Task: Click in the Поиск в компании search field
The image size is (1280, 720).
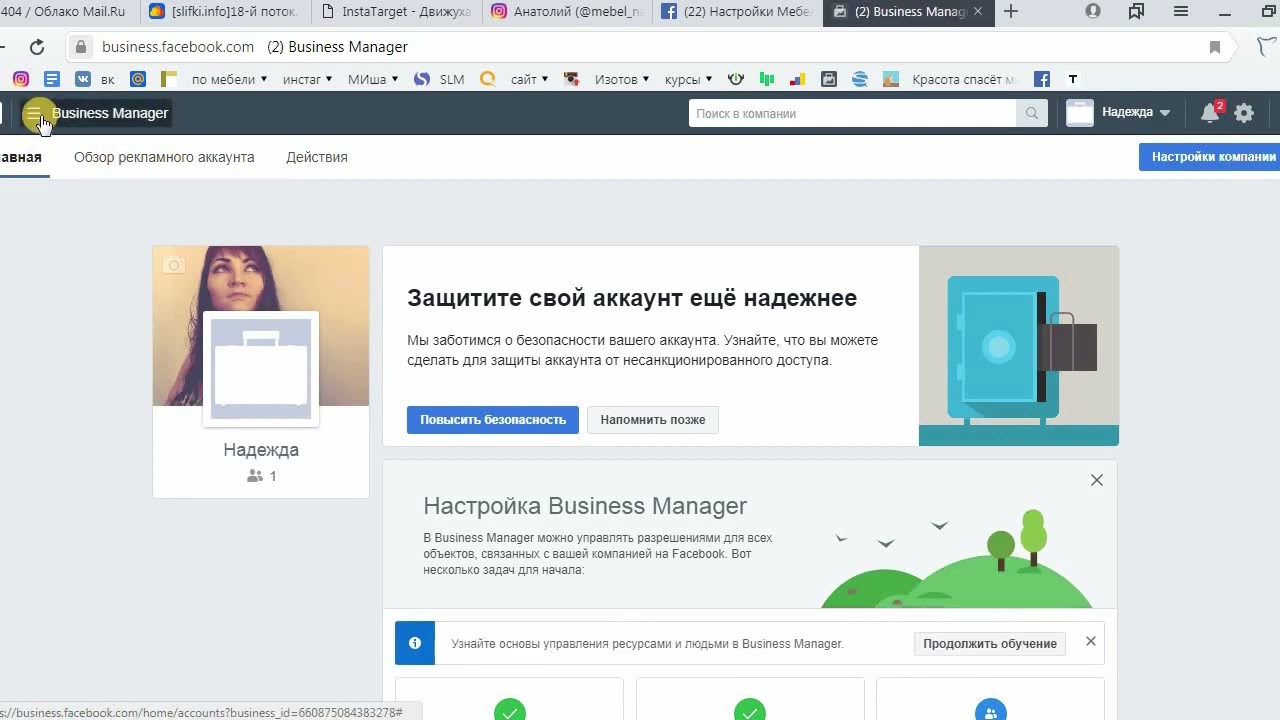Action: [x=853, y=114]
